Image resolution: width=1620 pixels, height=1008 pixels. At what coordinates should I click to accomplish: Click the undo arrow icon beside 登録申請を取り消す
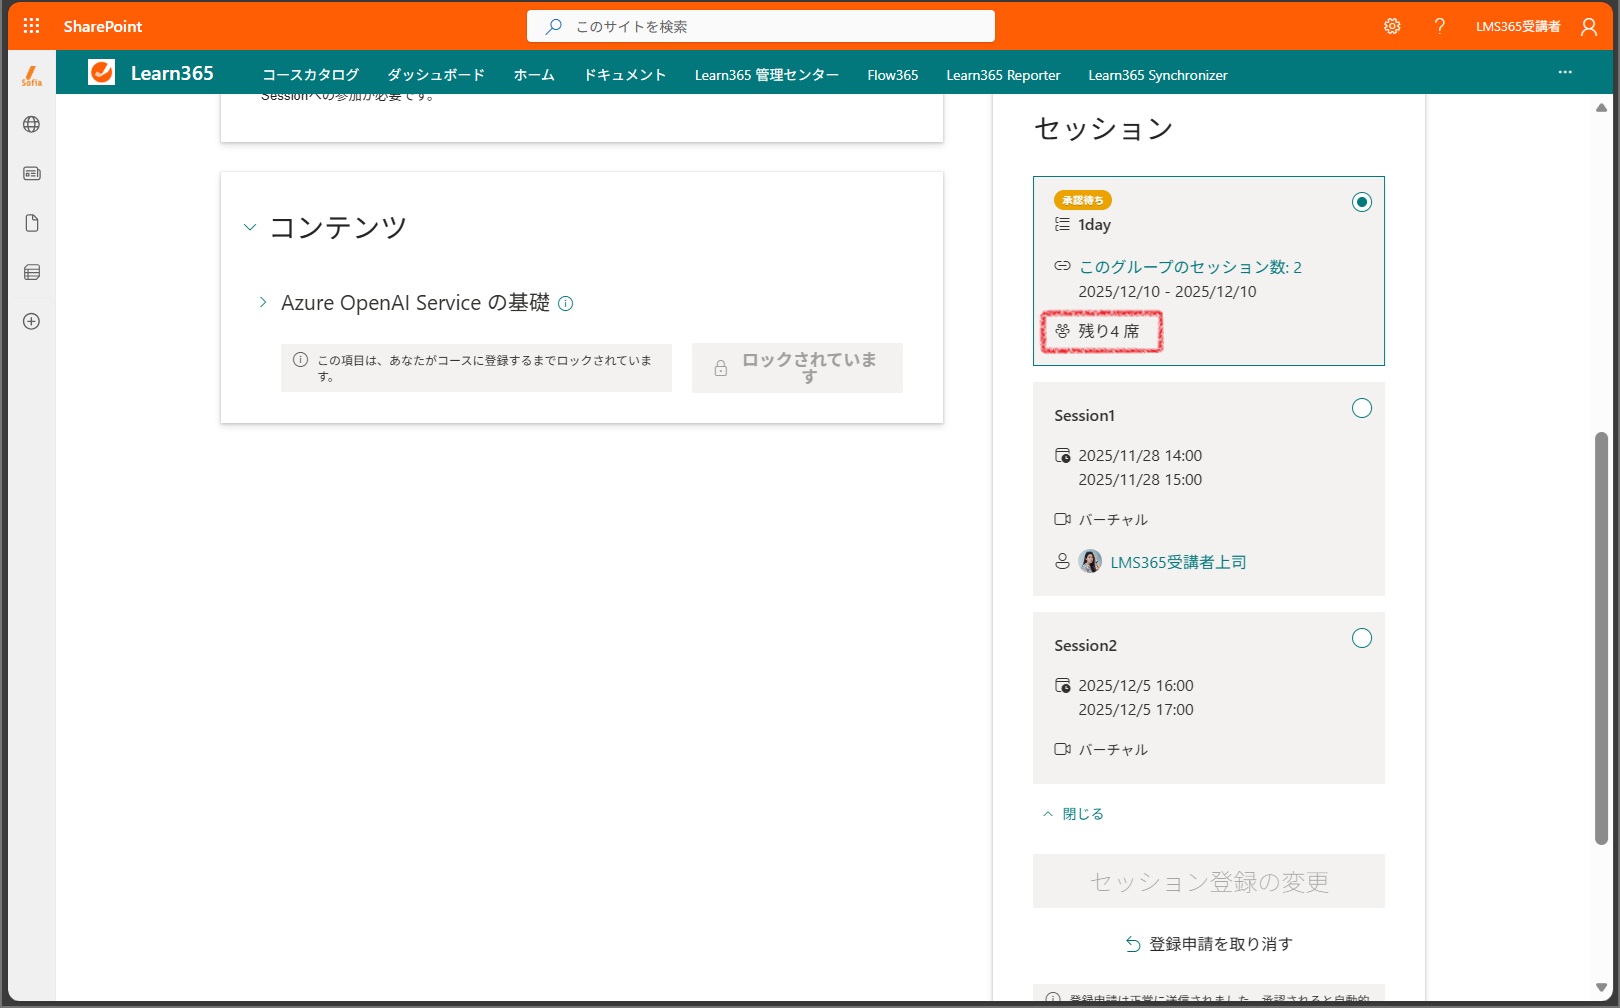pos(1133,945)
